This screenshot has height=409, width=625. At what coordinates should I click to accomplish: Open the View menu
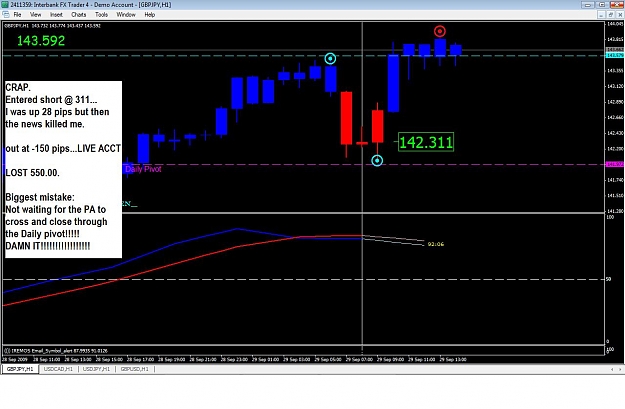click(35, 15)
